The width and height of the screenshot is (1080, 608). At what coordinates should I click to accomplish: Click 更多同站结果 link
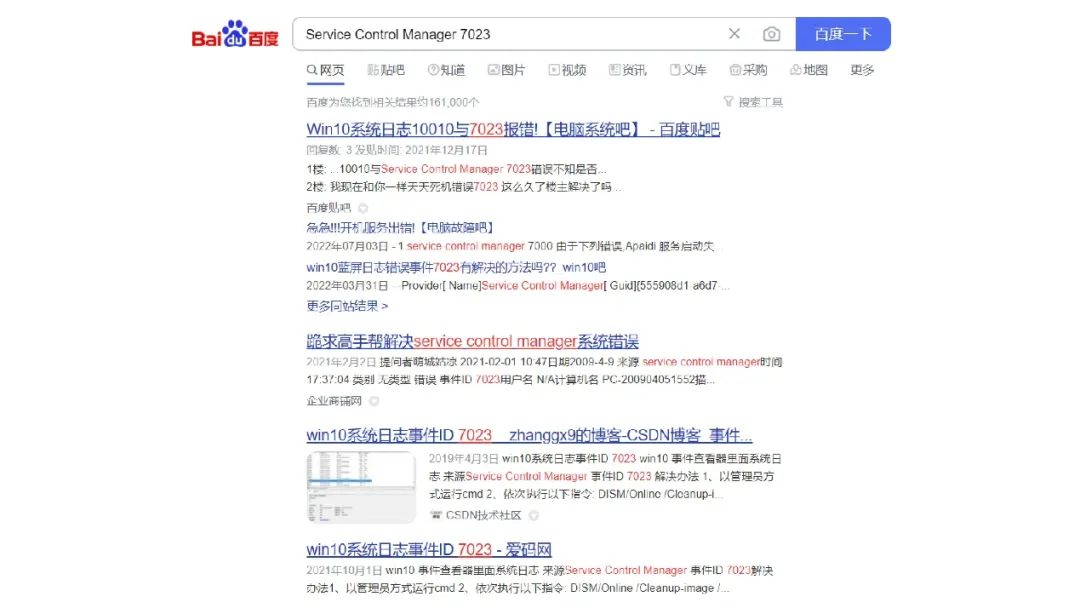[x=347, y=306]
